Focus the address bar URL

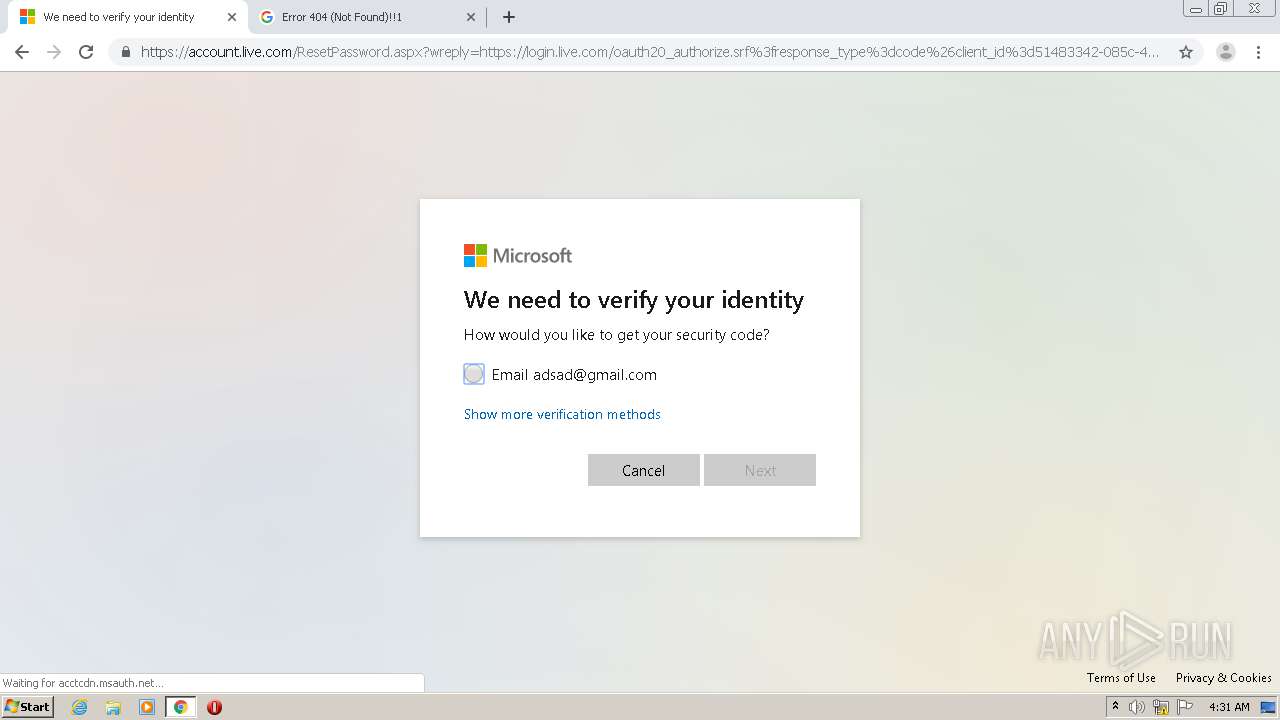[x=650, y=52]
